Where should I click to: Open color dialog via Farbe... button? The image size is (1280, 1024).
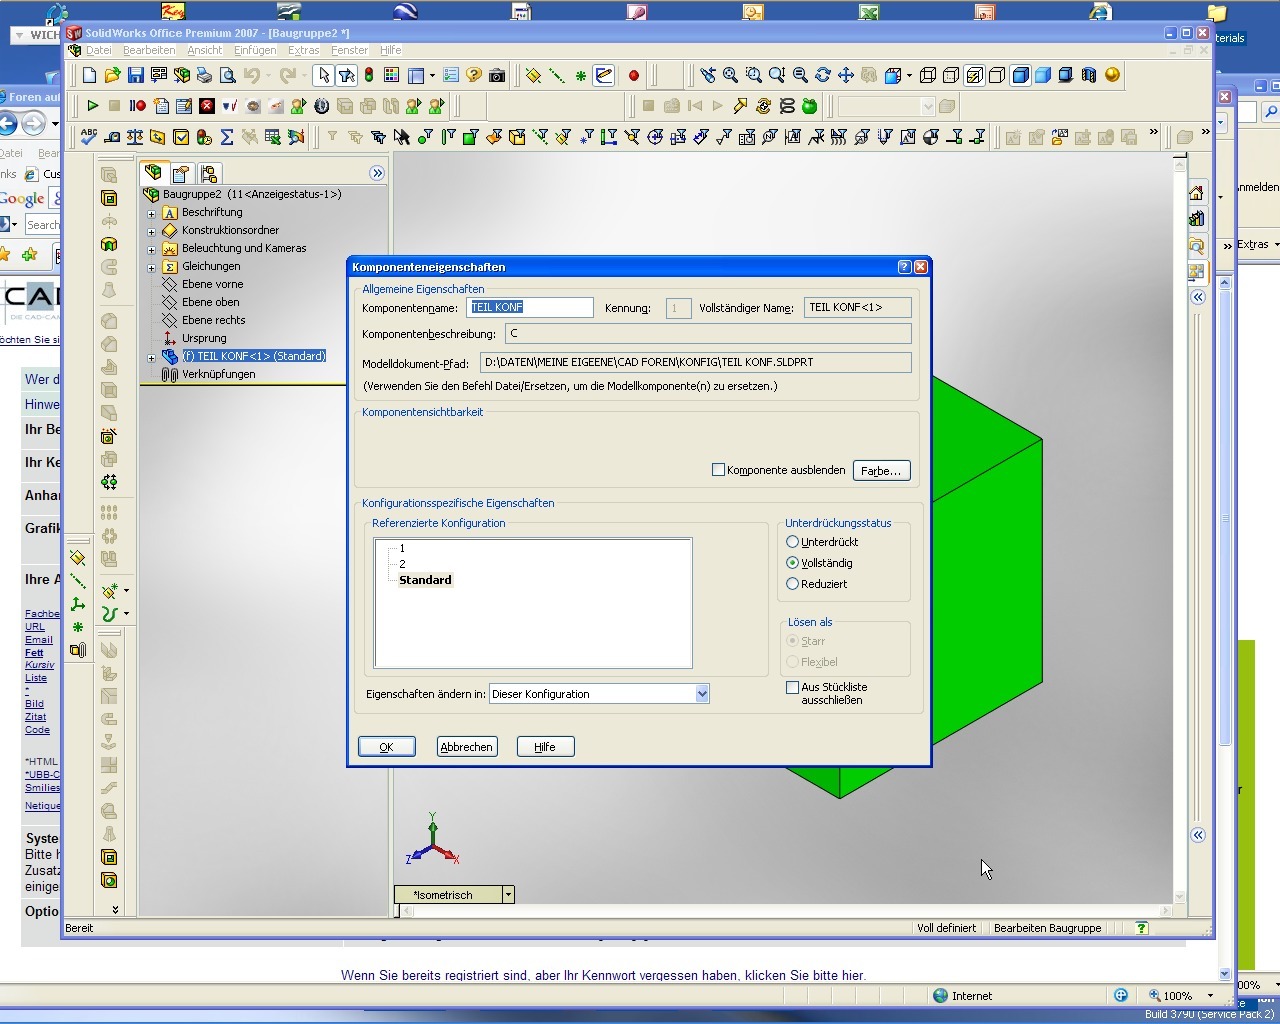881,470
